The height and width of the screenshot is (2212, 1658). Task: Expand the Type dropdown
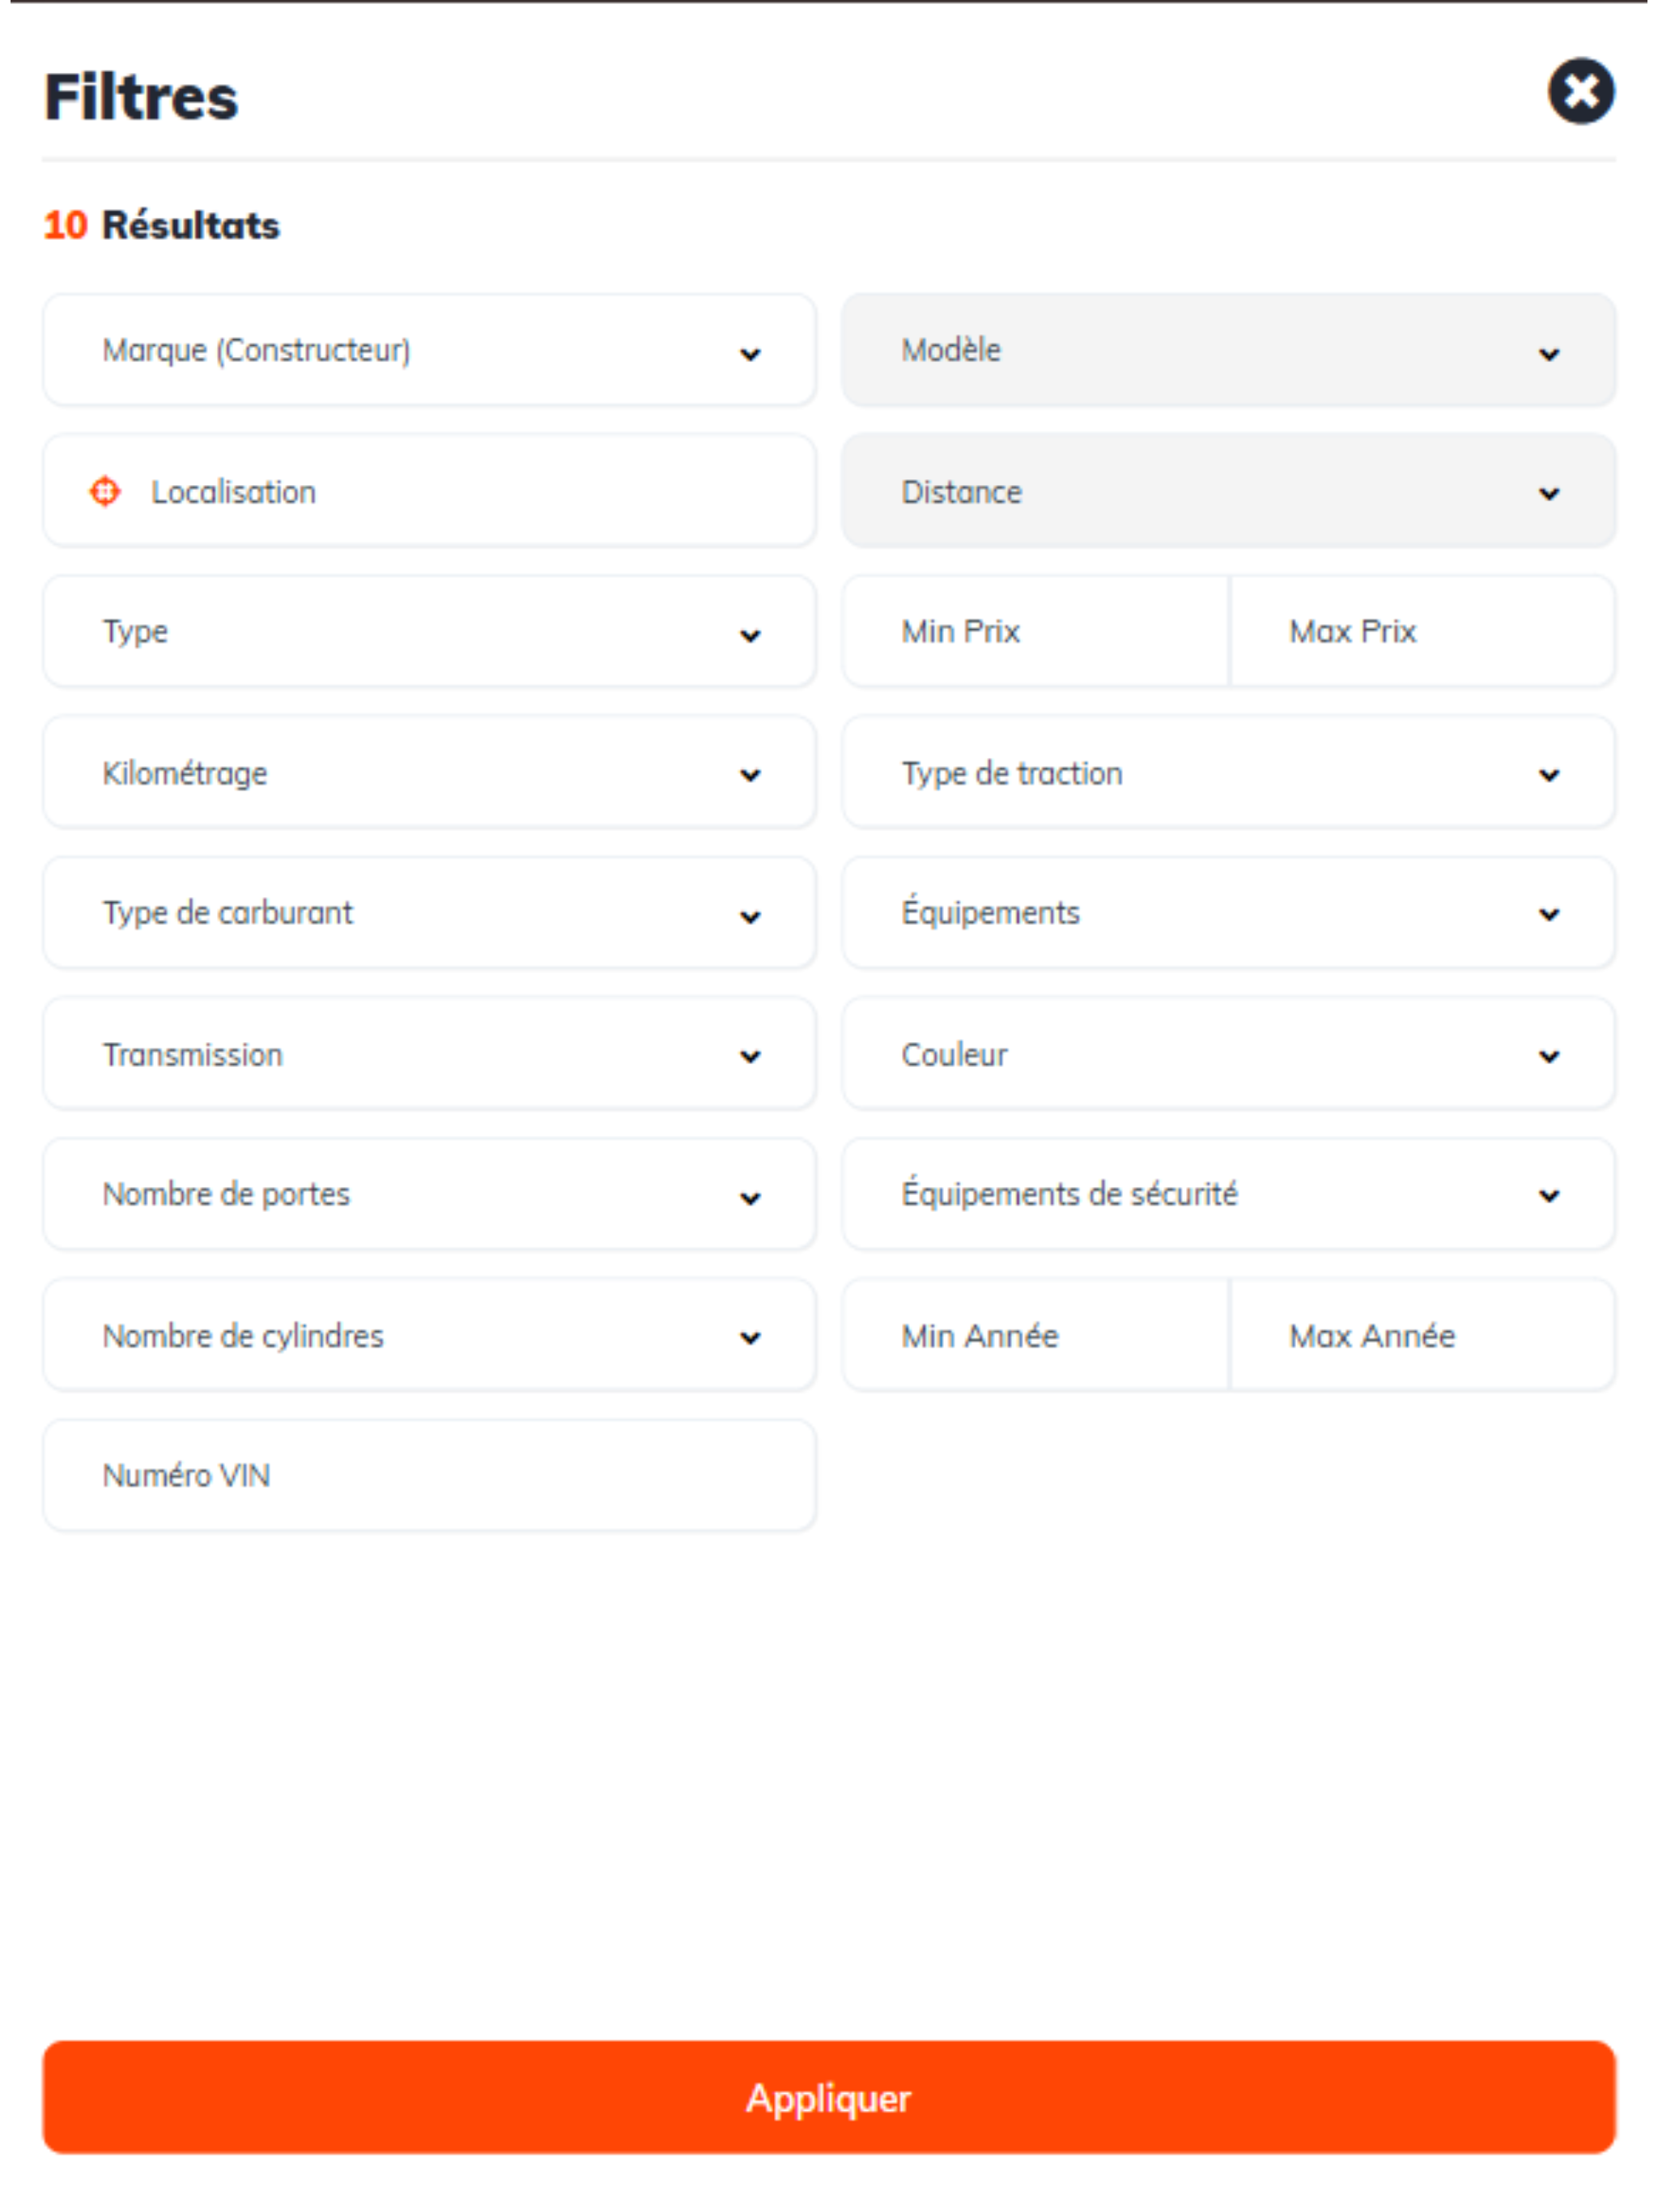(429, 632)
